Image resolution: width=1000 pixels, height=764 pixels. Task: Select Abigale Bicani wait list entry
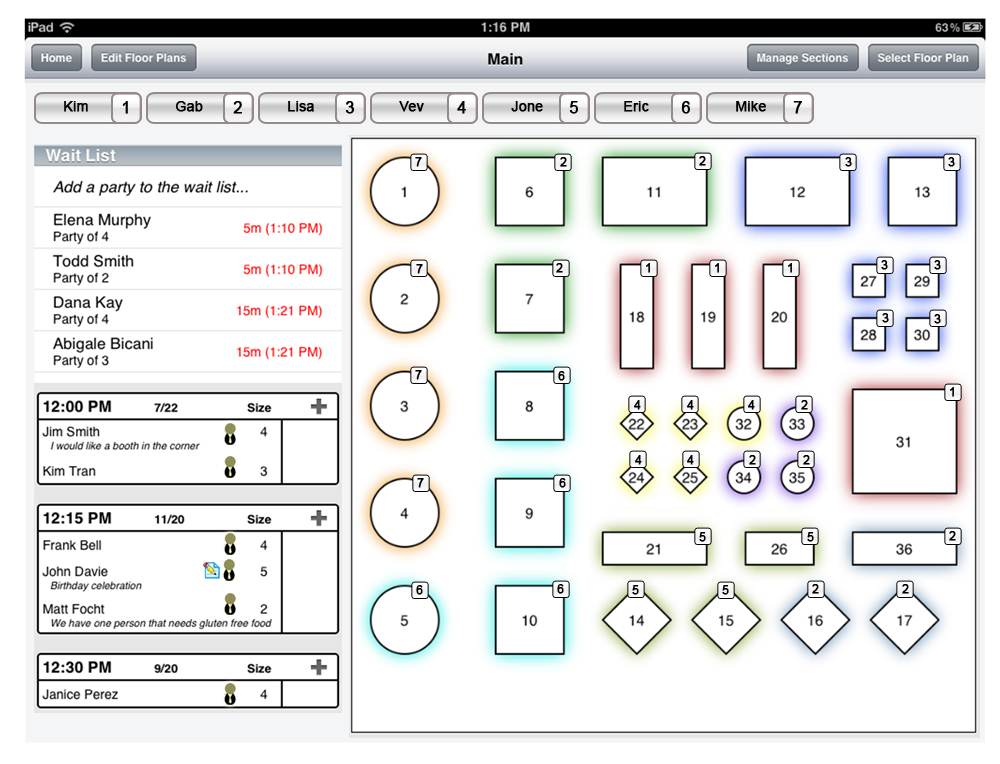click(188, 351)
